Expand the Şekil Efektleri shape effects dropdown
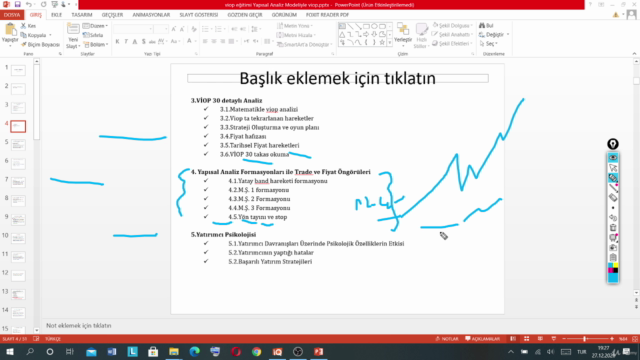This screenshot has width=640, height=360. point(453,43)
